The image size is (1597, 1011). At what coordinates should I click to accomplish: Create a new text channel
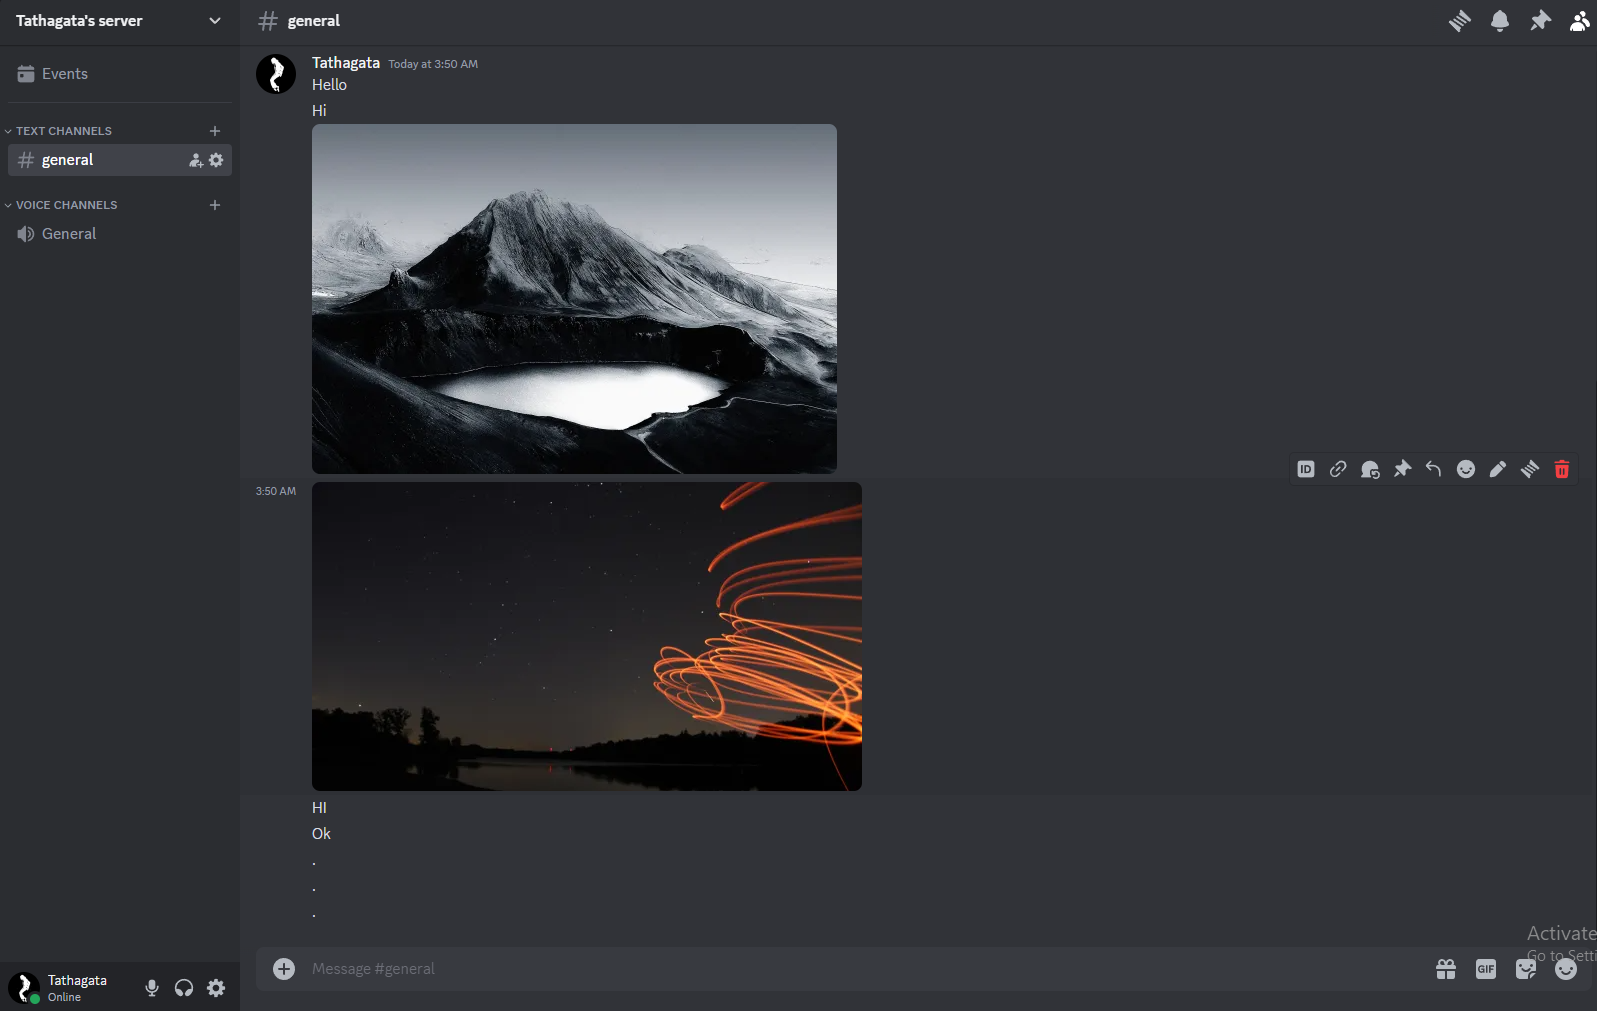tap(215, 131)
